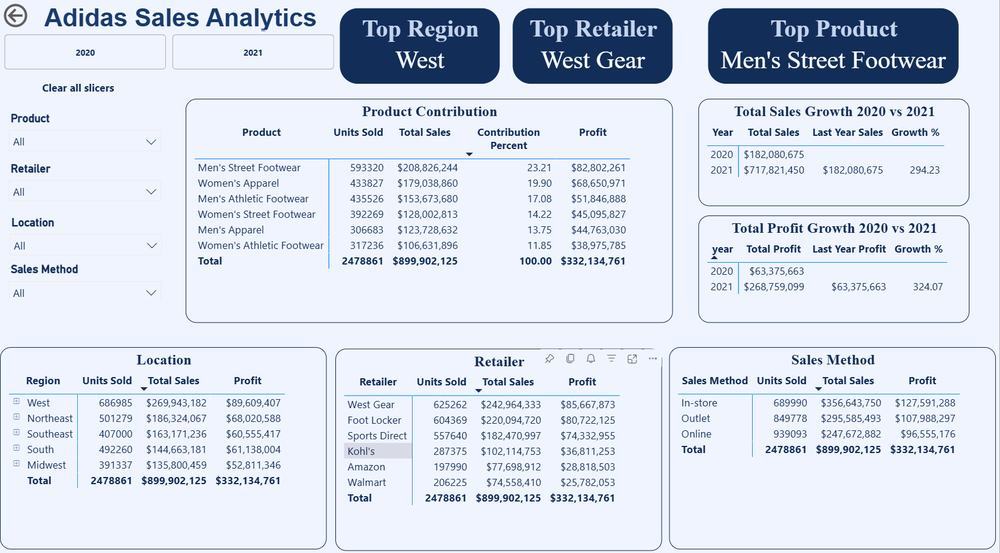Filter by year 2021
The image size is (1000, 553).
pyautogui.click(x=253, y=52)
